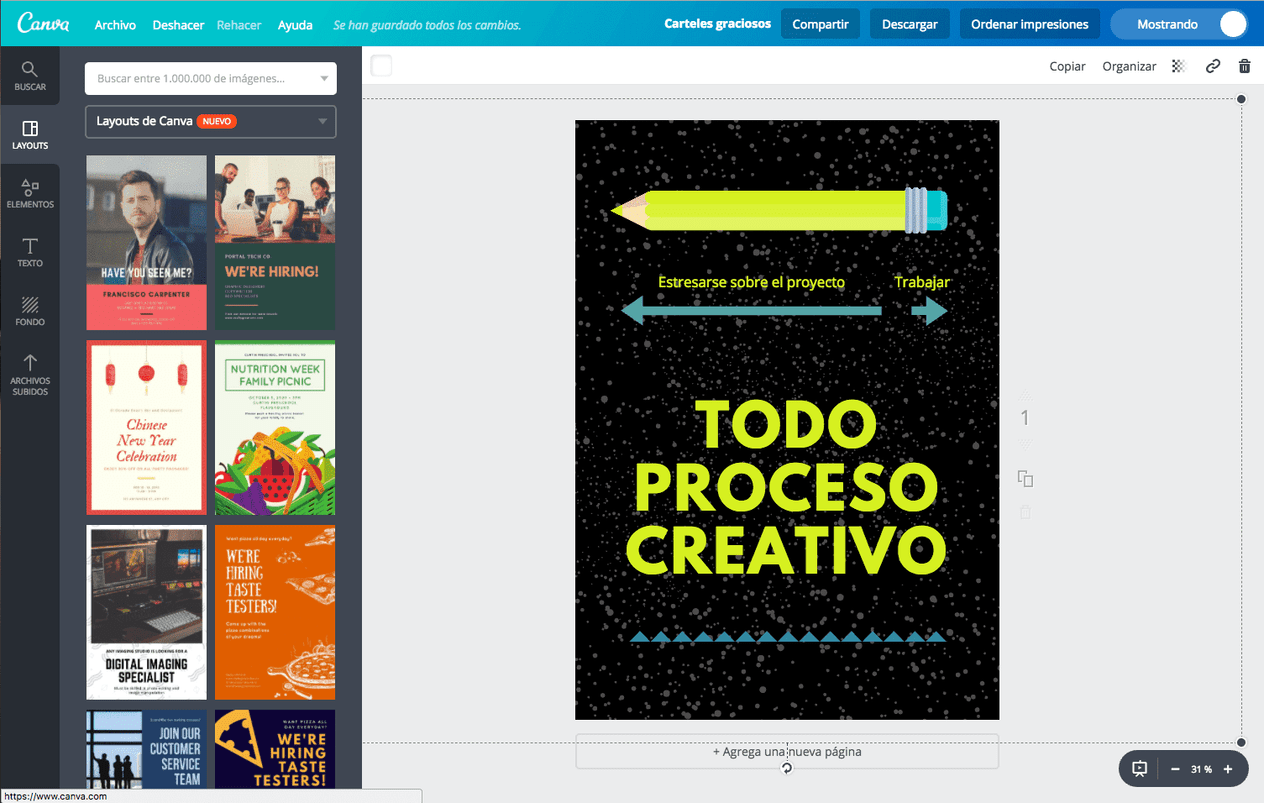Expand the Layouts de Canva dropdown
Viewport: 1264px width, 803px height.
point(210,122)
